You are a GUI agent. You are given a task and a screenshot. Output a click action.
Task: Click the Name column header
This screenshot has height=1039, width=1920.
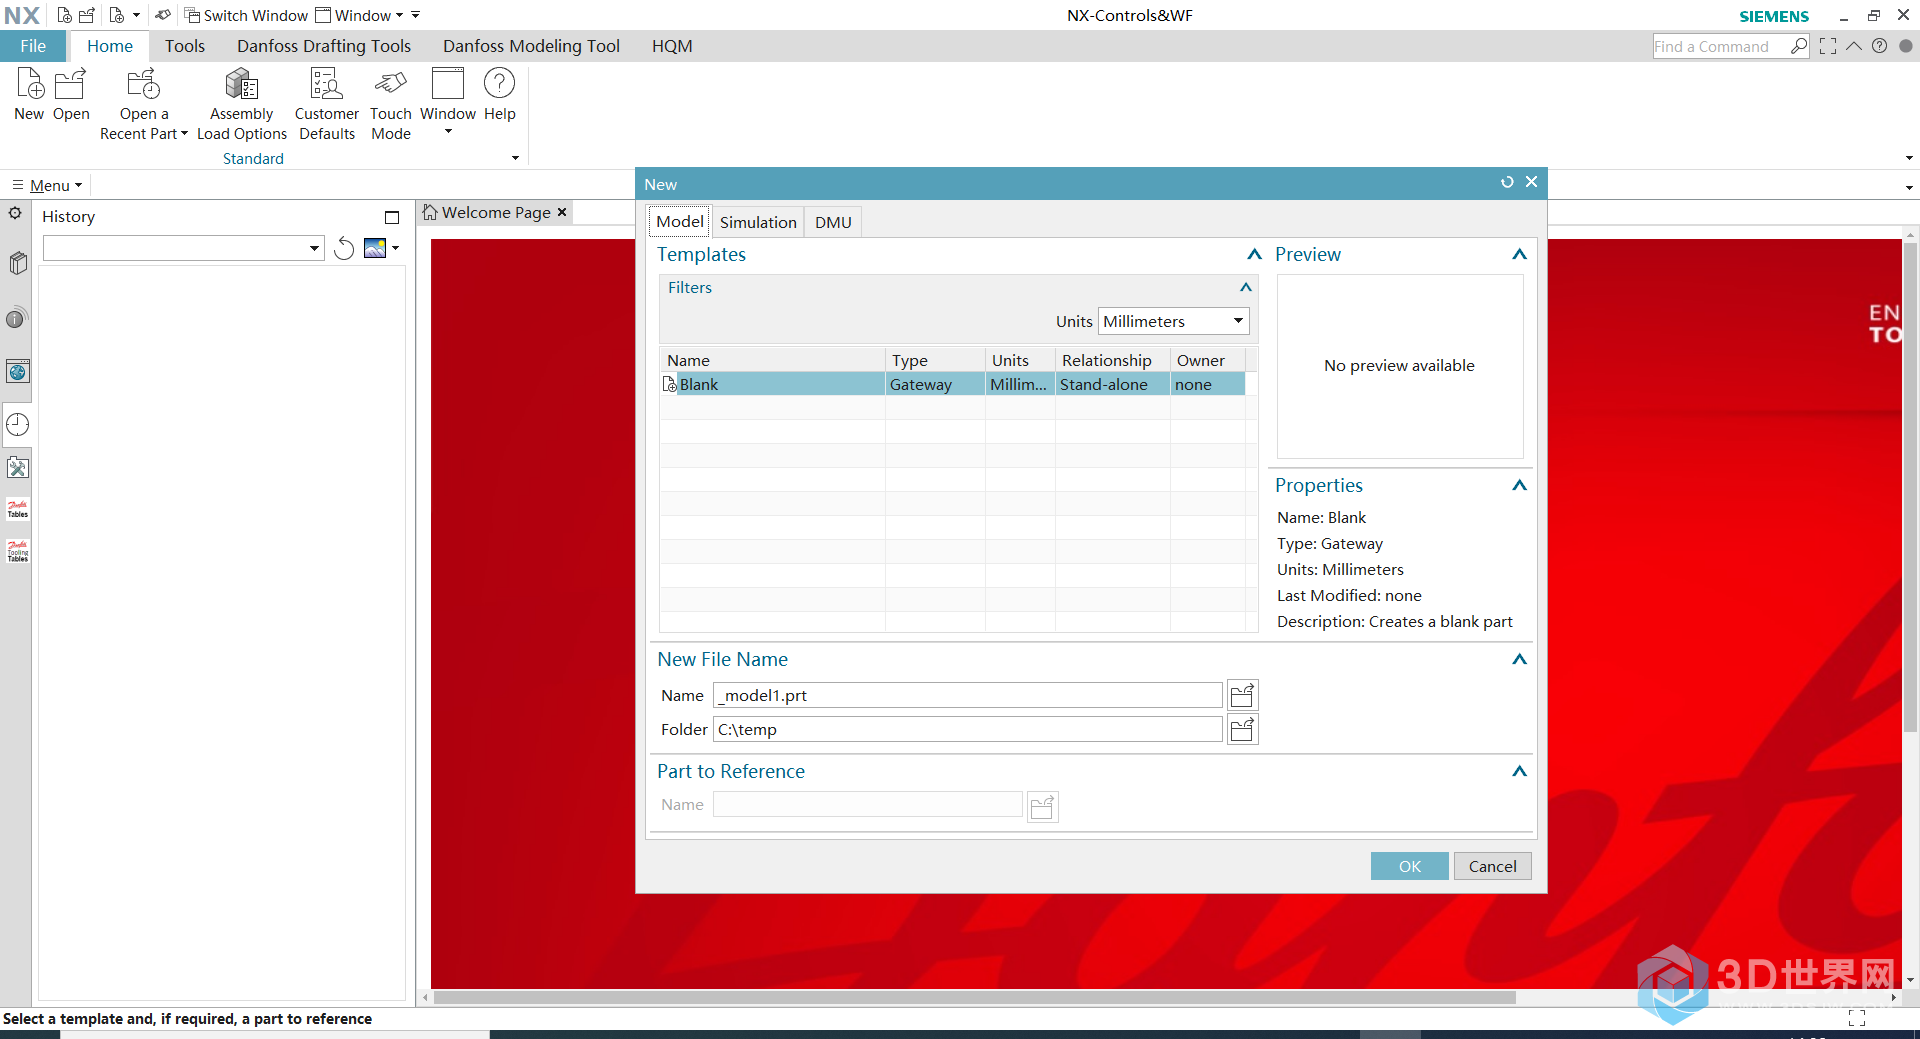click(x=772, y=360)
